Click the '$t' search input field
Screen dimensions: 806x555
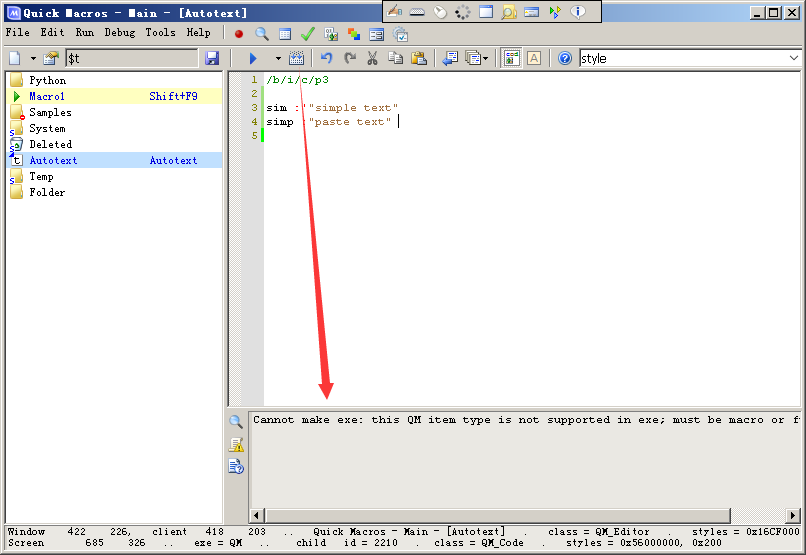tap(130, 59)
